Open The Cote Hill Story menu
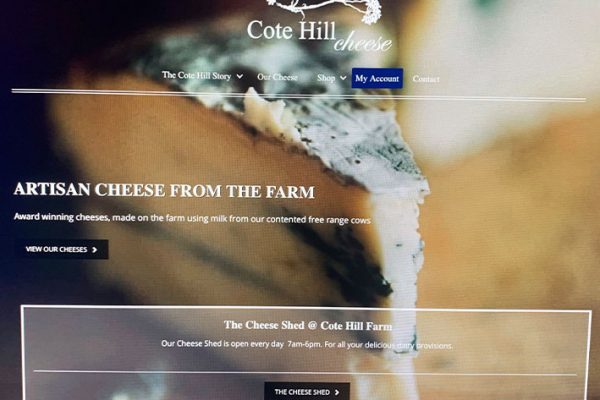This screenshot has height=400, width=600. (x=196, y=75)
